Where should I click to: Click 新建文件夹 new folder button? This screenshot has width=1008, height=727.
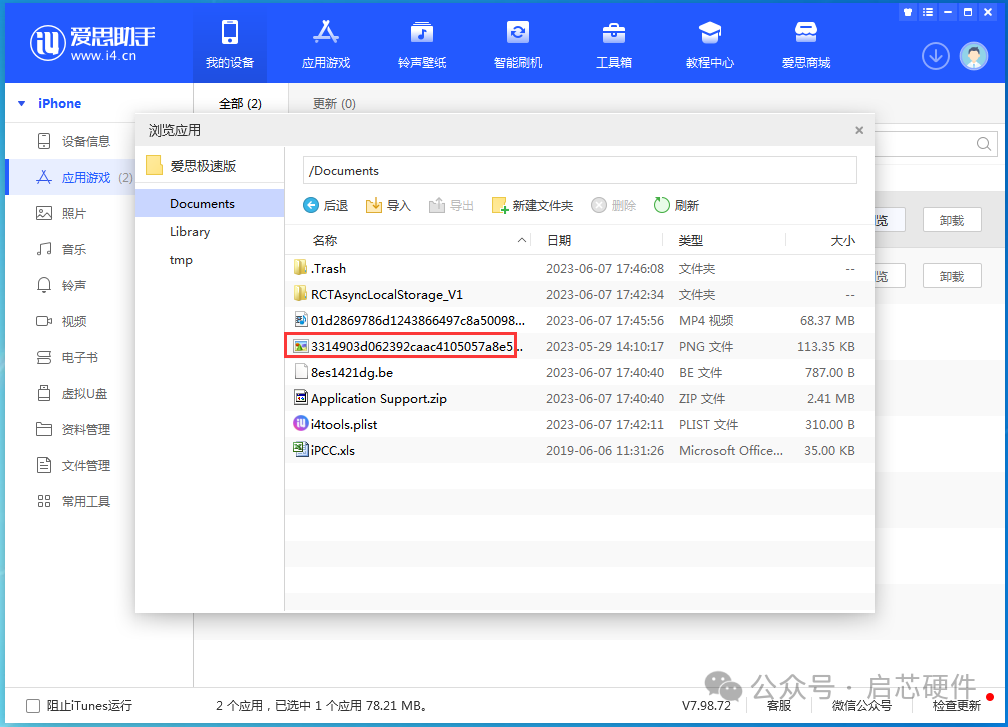[x=532, y=205]
